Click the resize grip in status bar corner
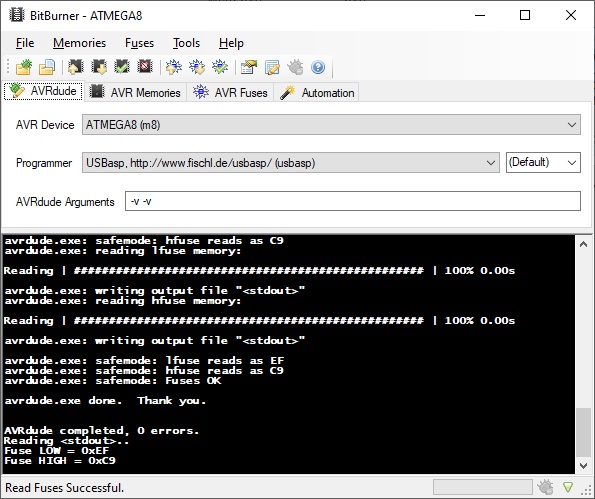The width and height of the screenshot is (595, 499). (x=587, y=490)
